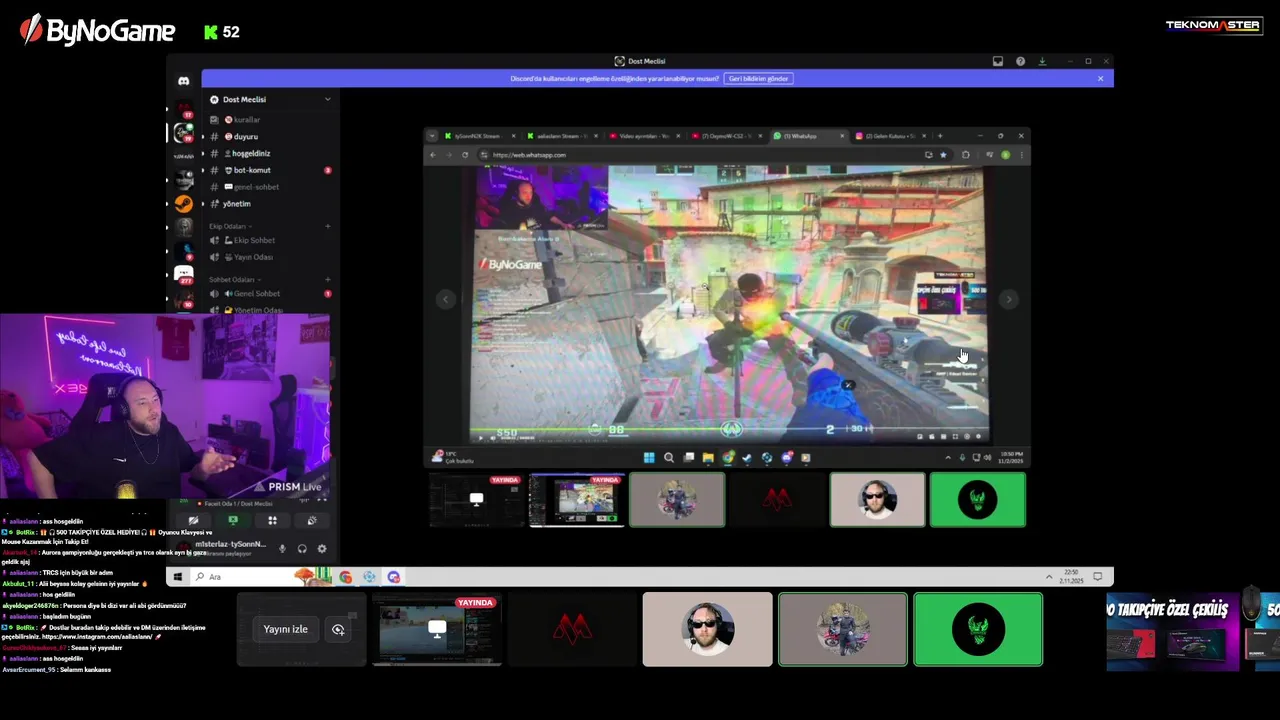Image resolution: width=1280 pixels, height=720 pixels.
Task: Open user settings gear in Discord
Action: click(321, 548)
